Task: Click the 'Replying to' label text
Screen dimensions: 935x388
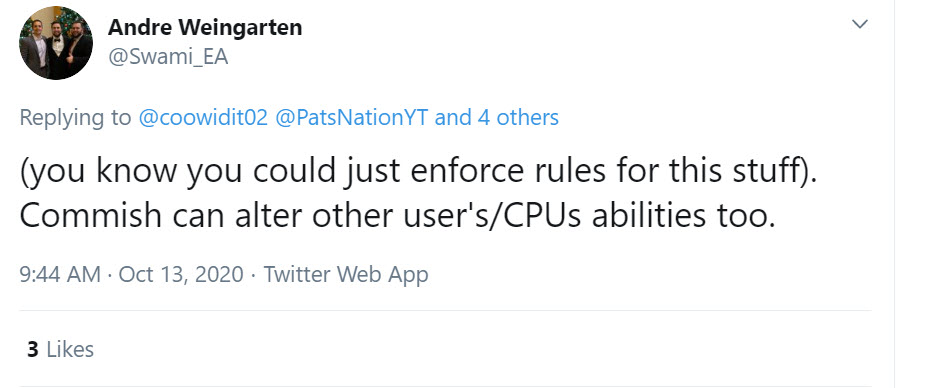Action: tap(75, 117)
